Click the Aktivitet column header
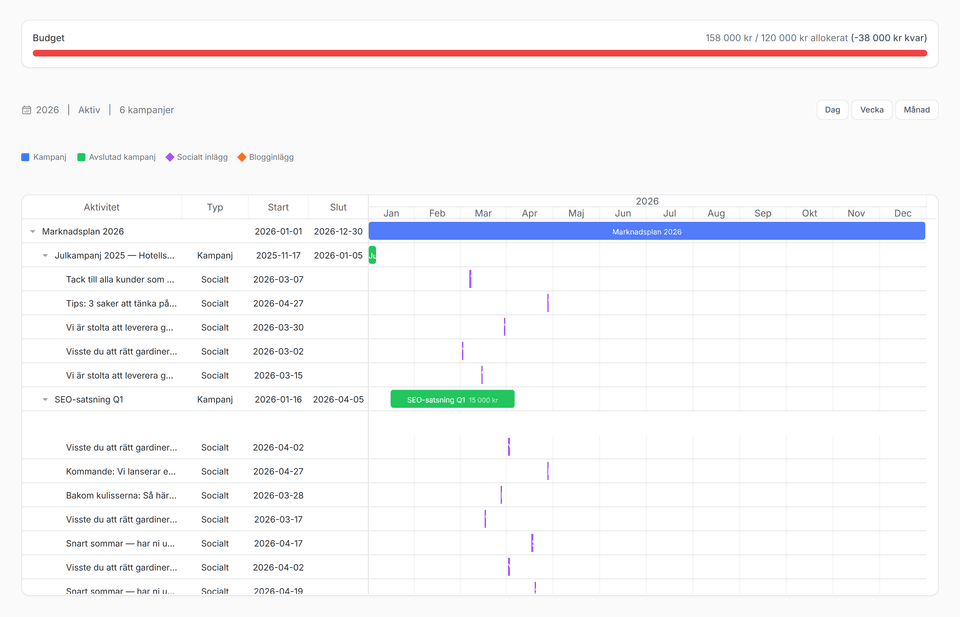960x617 pixels. coord(101,207)
